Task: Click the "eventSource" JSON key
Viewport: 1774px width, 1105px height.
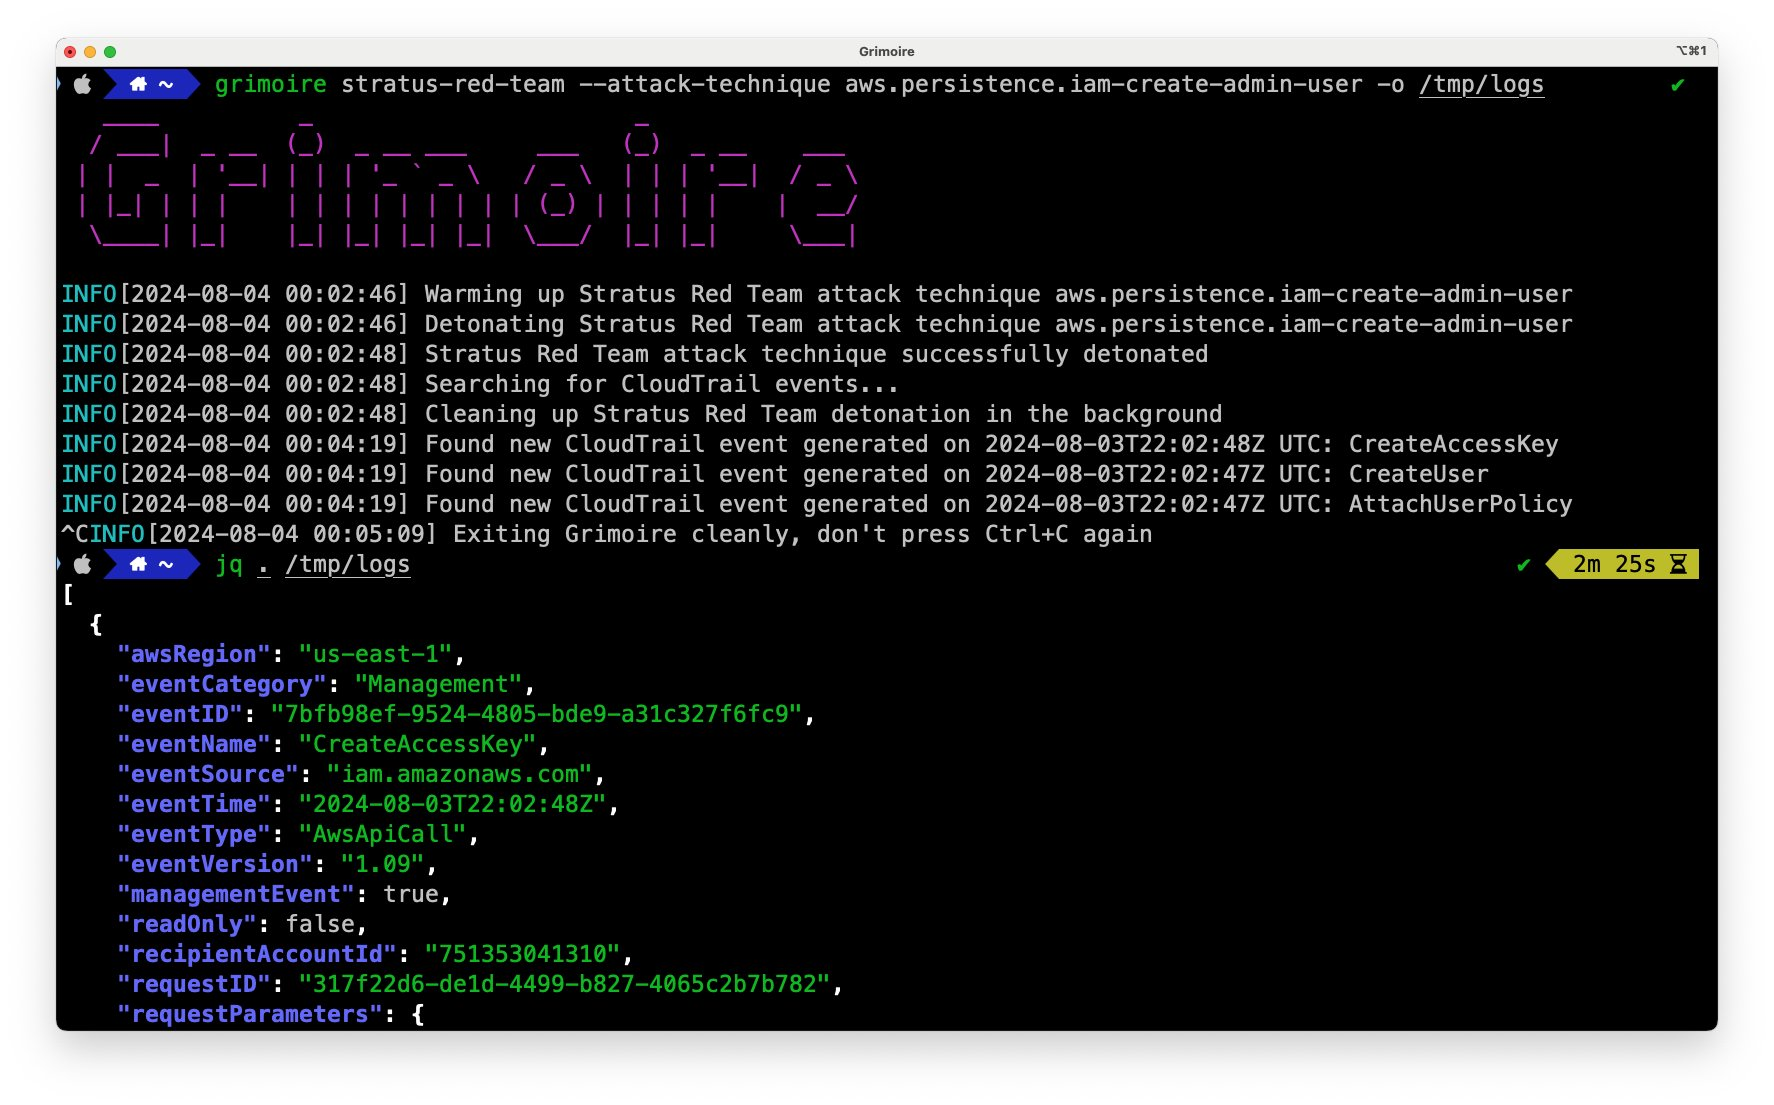Action: (x=208, y=774)
